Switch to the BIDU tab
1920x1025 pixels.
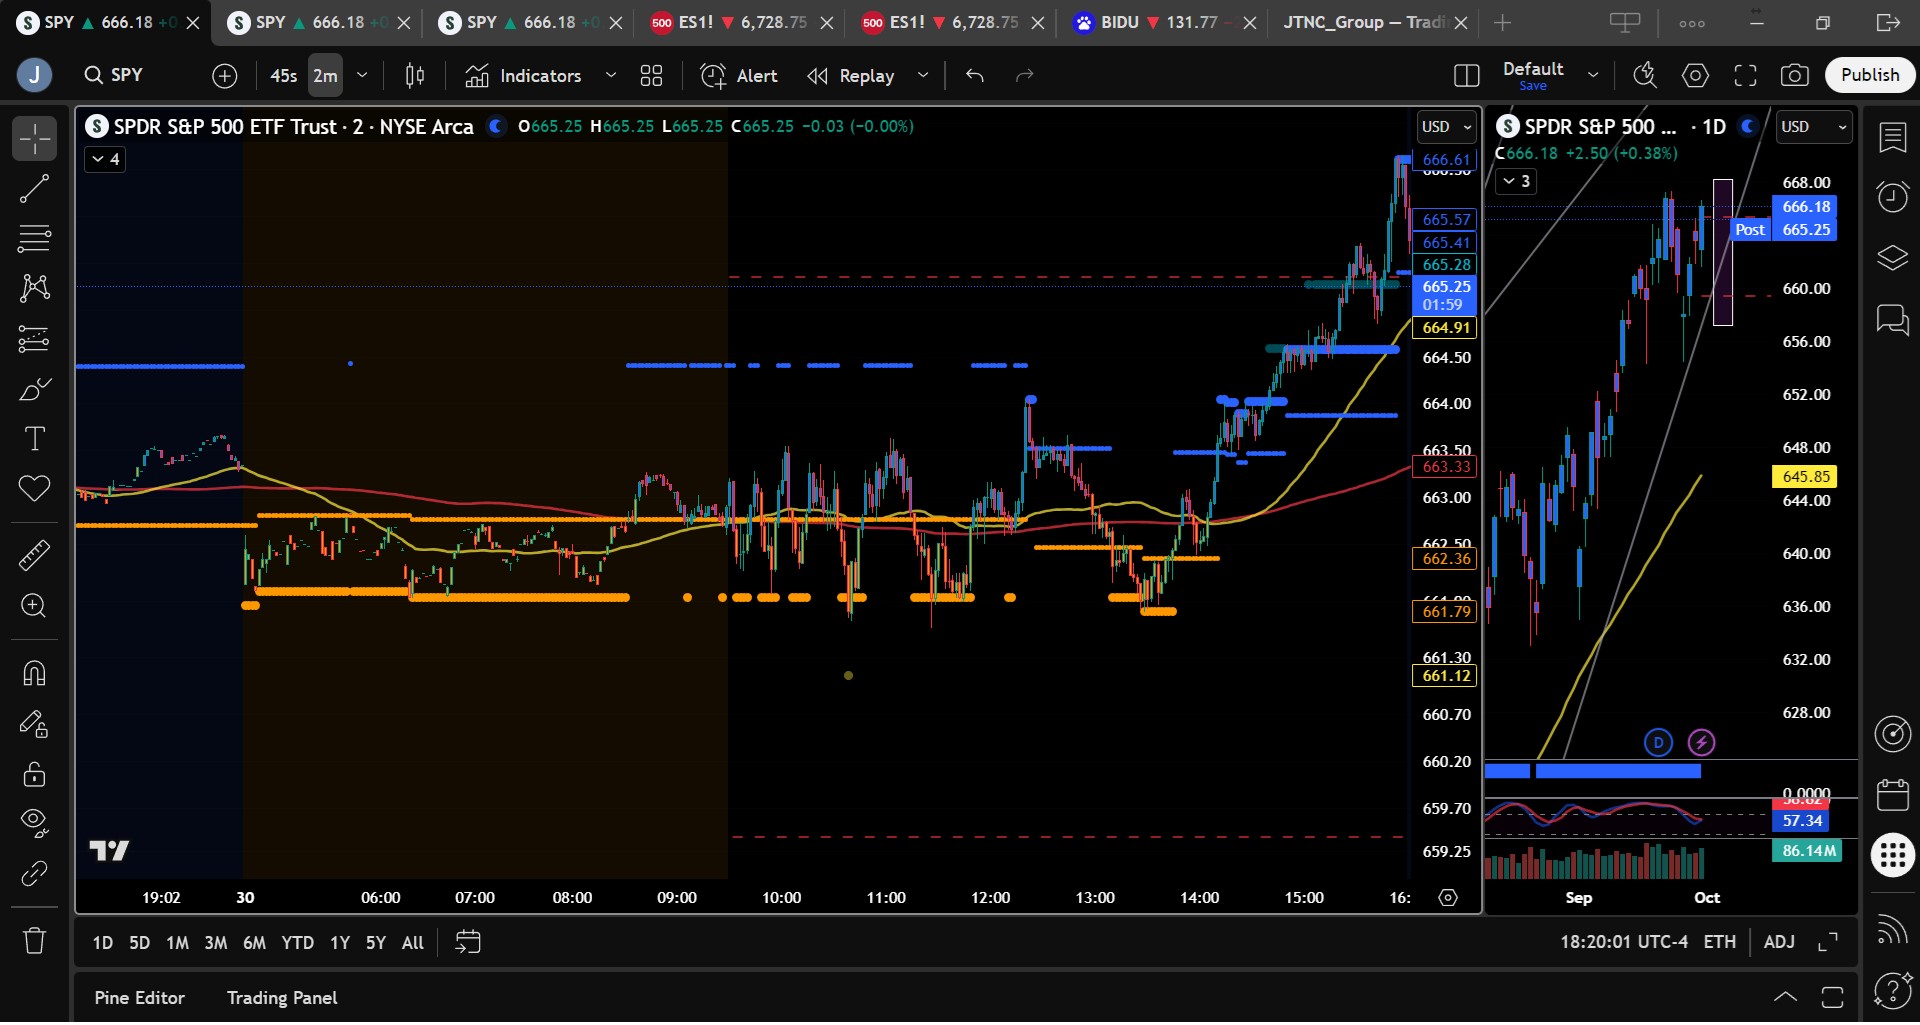[1163, 22]
